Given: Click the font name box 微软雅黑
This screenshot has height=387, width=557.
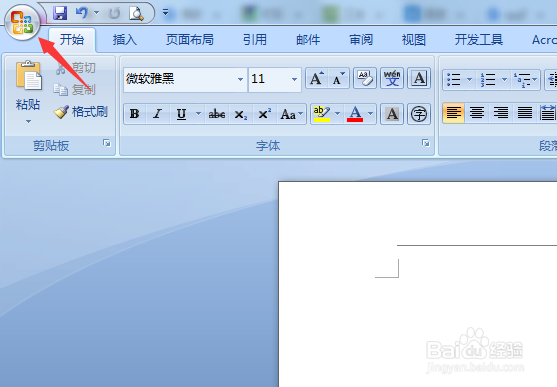Looking at the screenshot, I should (x=180, y=79).
